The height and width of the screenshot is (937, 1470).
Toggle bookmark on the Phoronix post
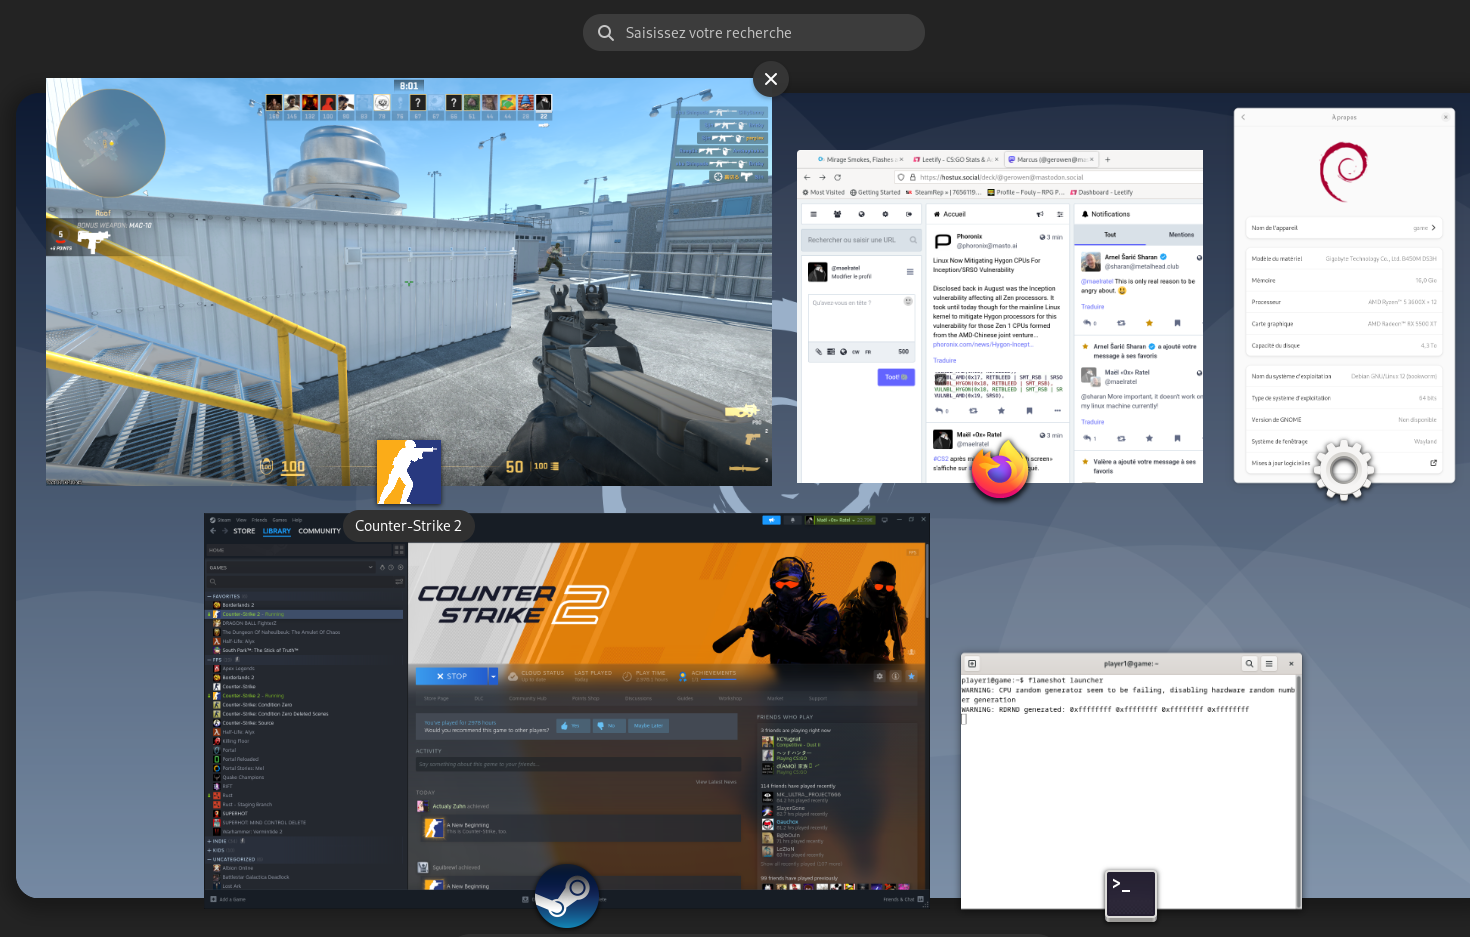tap(1029, 411)
